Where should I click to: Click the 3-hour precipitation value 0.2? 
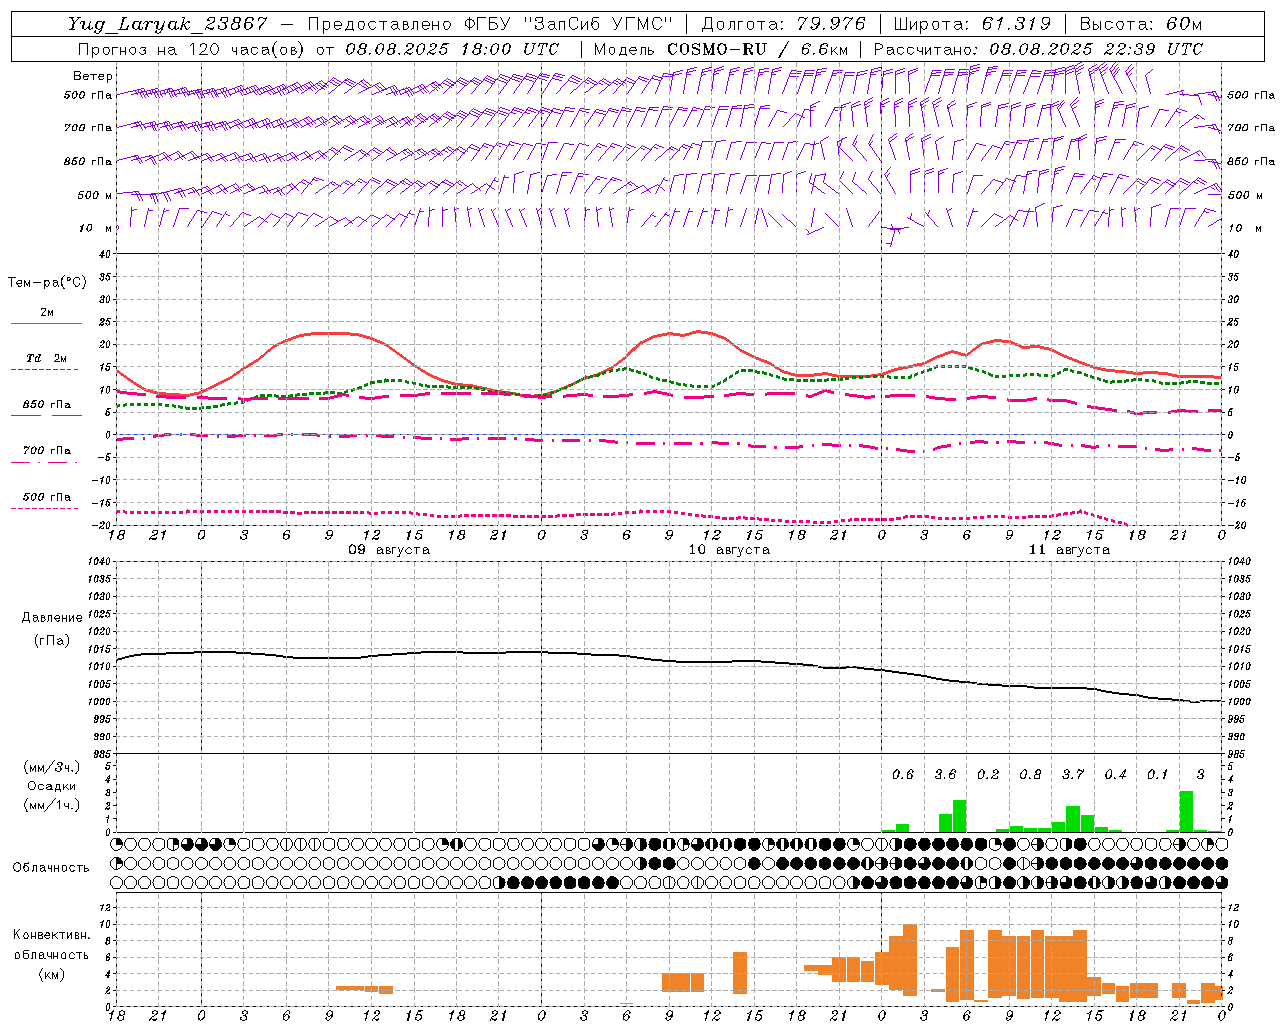point(988,775)
